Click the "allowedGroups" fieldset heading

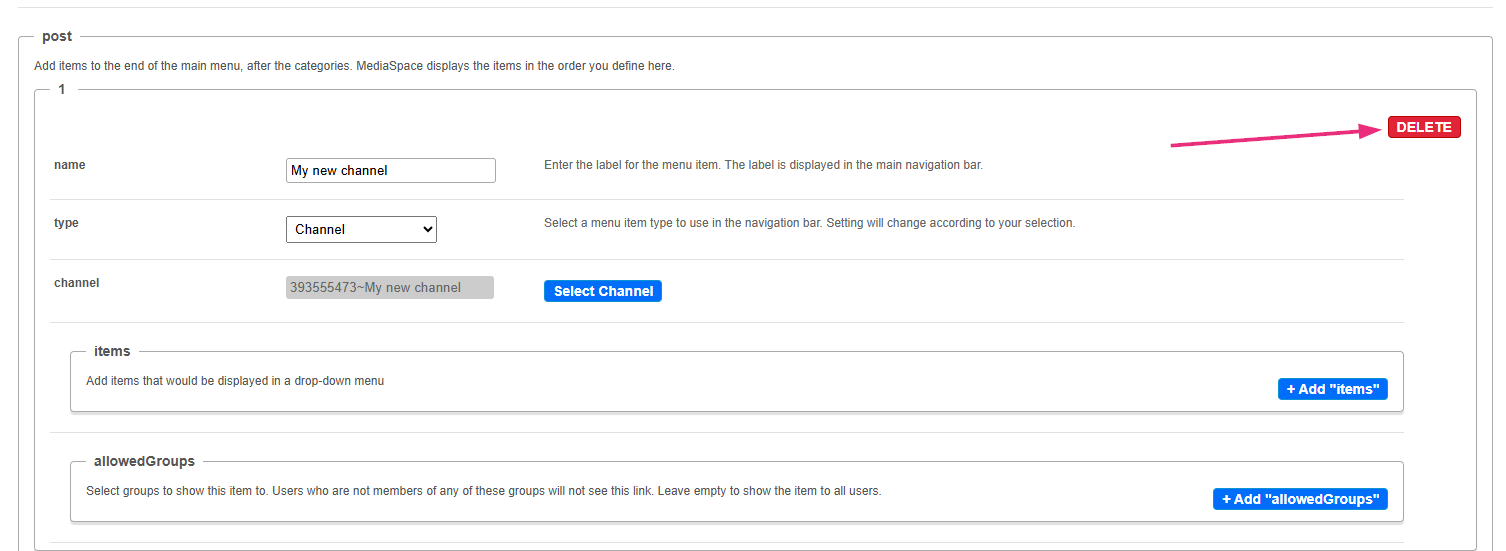[x=144, y=462]
